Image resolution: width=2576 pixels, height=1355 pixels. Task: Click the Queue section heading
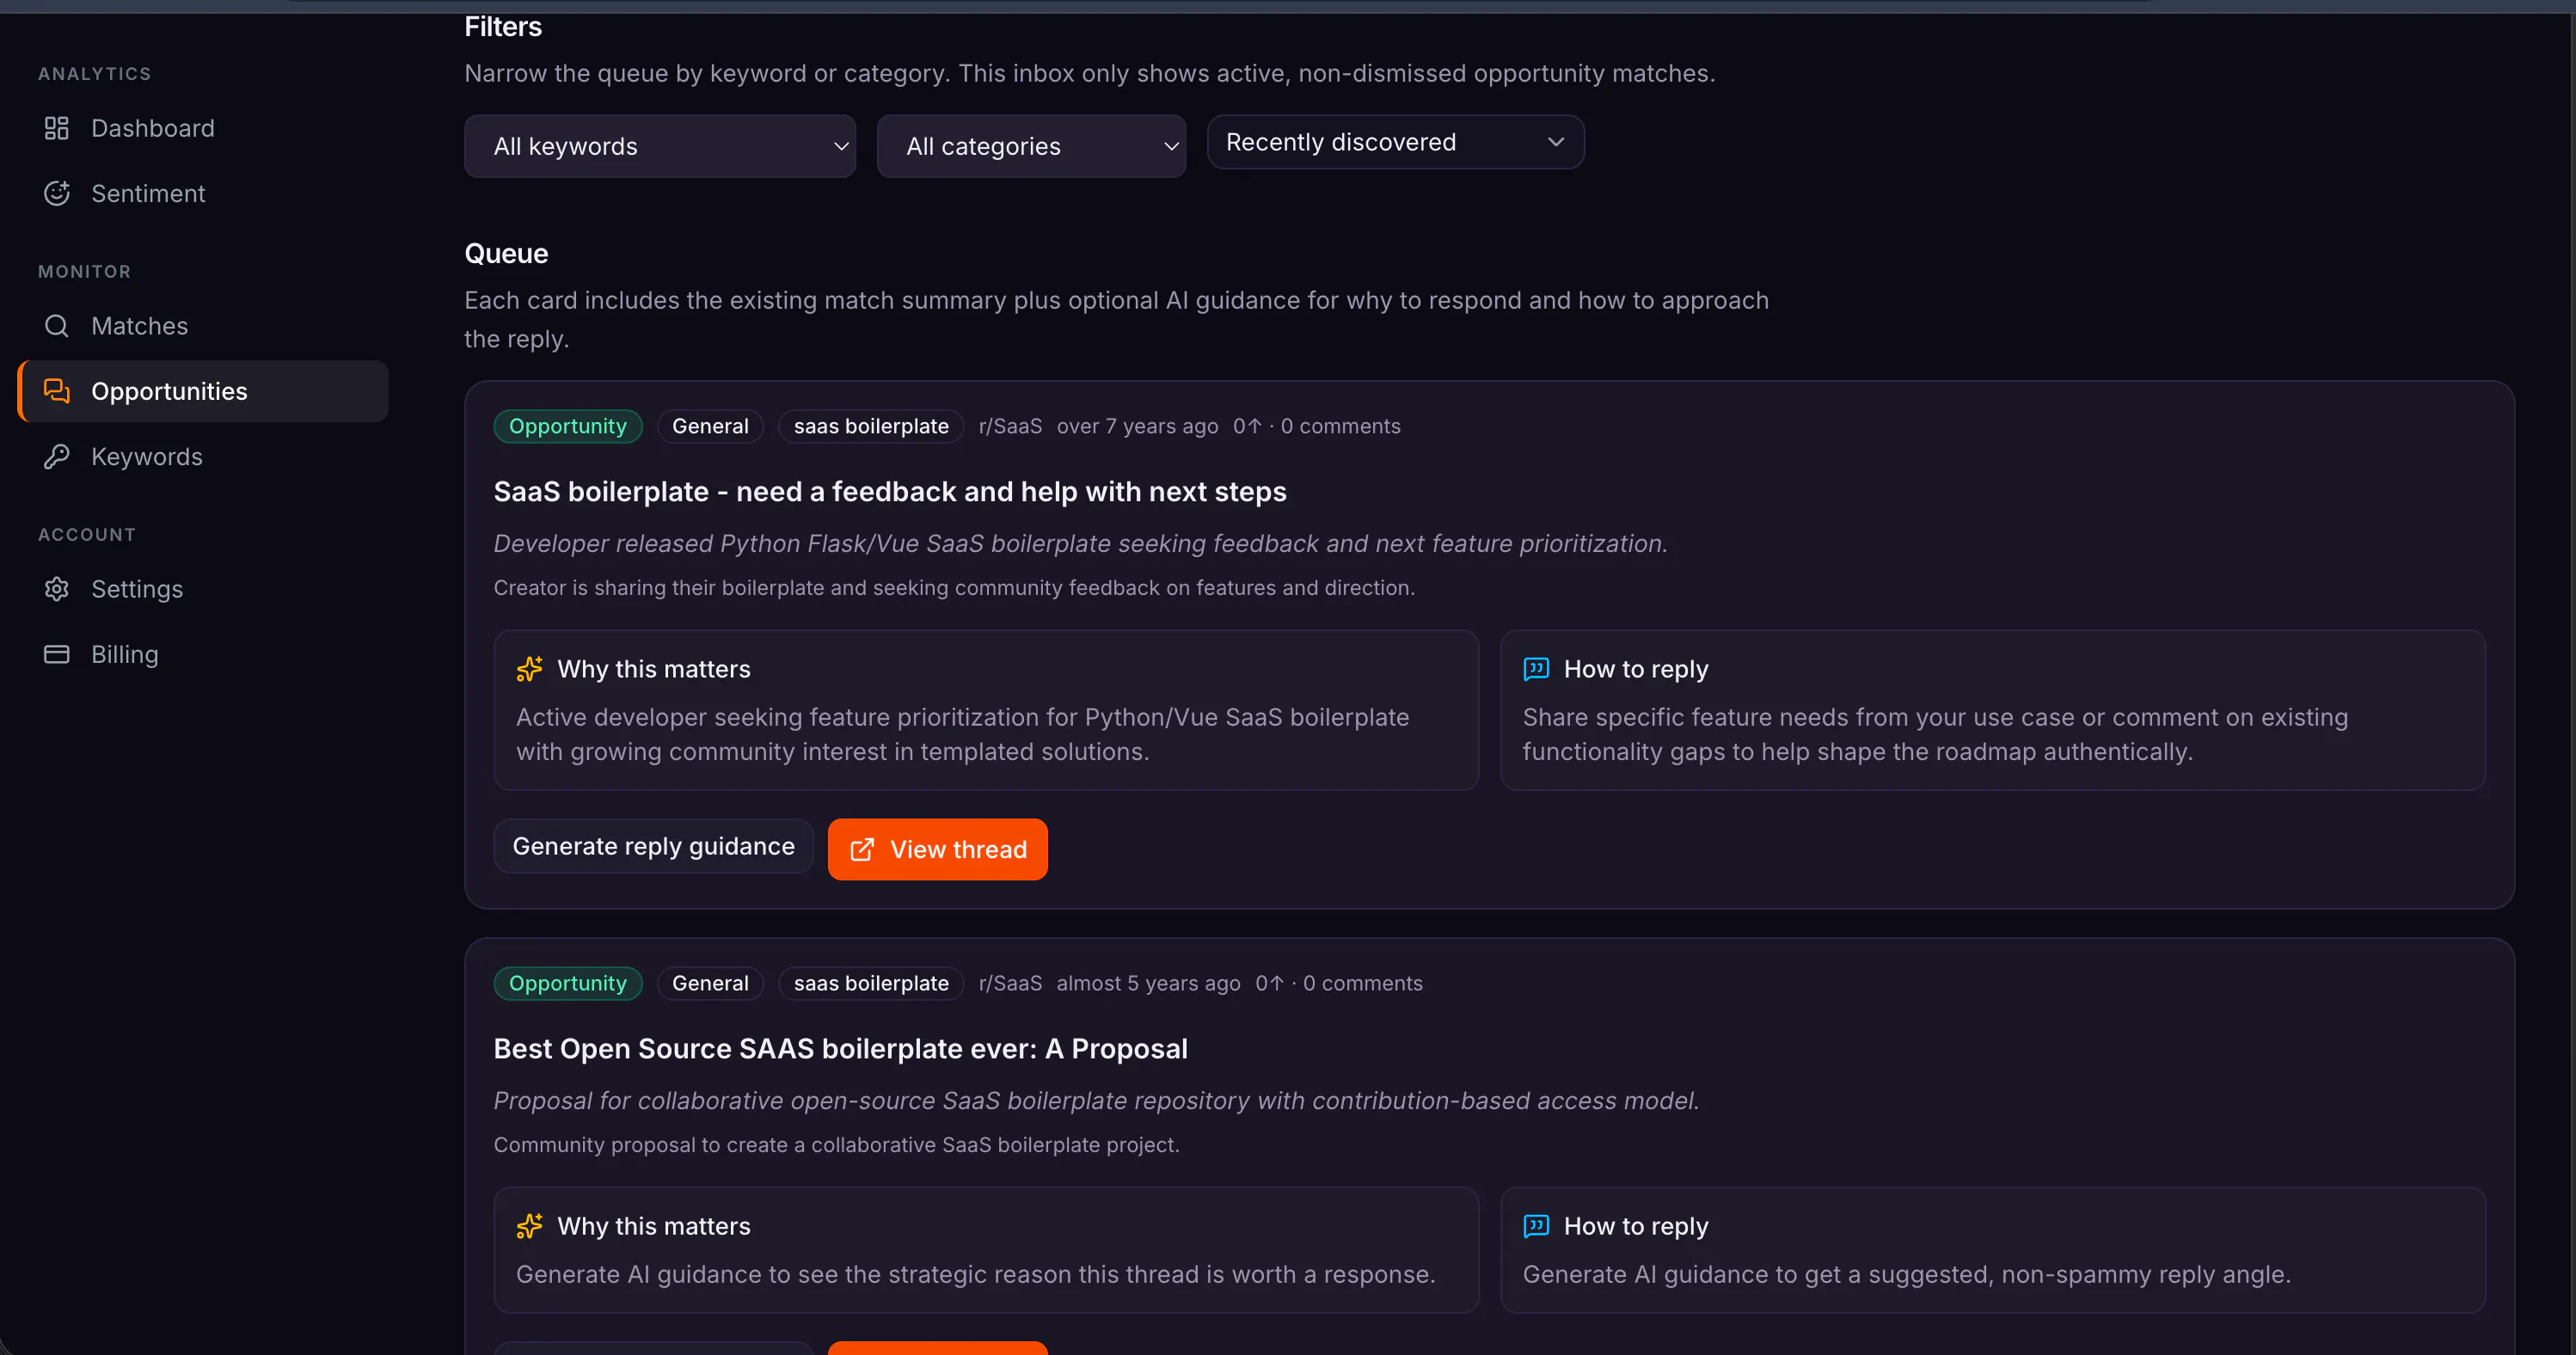coord(506,253)
